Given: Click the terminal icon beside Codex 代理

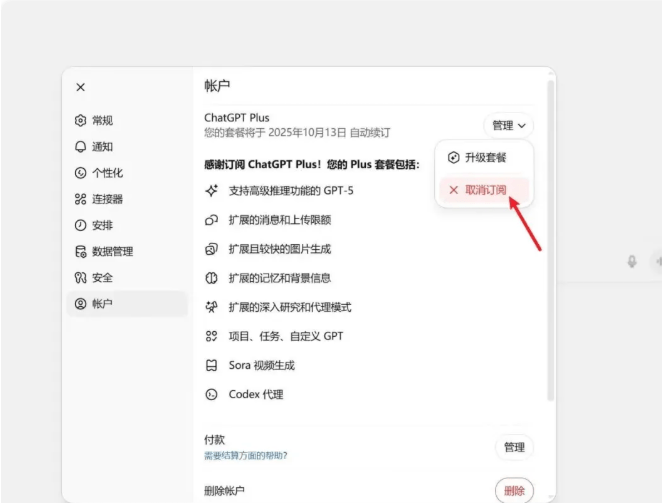Looking at the screenshot, I should (x=211, y=394).
